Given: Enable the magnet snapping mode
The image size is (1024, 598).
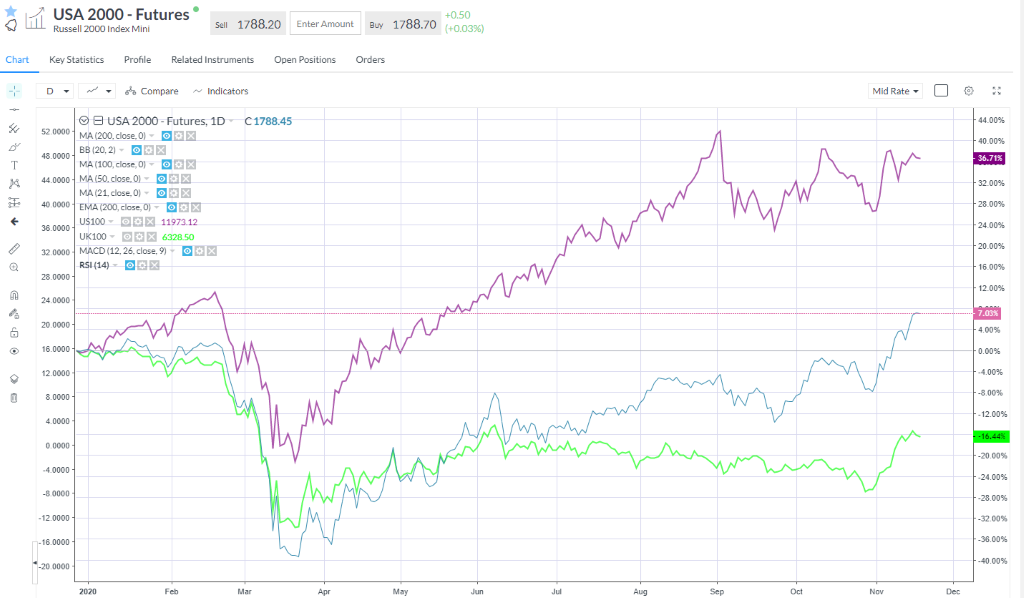Looking at the screenshot, I should (13, 295).
